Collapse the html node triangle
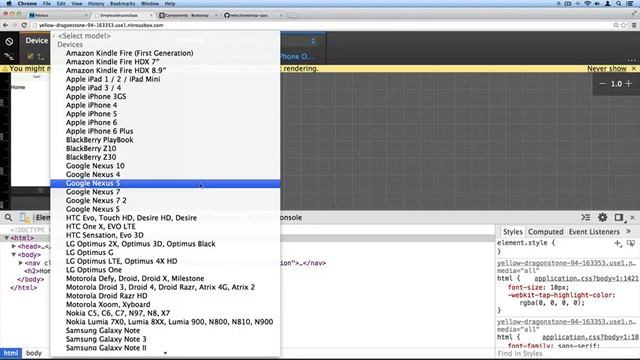Screen dimensions: 640x360 point(7,238)
